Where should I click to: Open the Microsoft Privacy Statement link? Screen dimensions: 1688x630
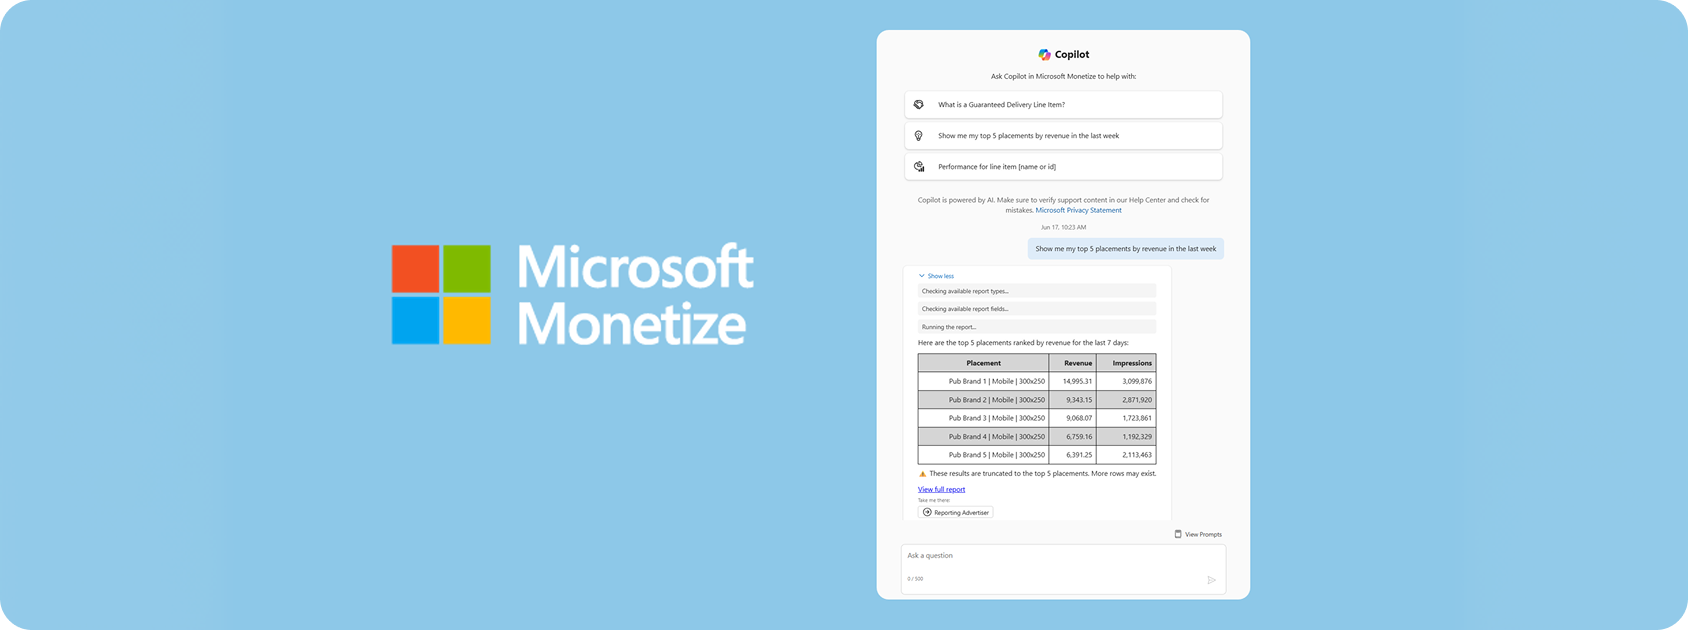pyautogui.click(x=1078, y=211)
